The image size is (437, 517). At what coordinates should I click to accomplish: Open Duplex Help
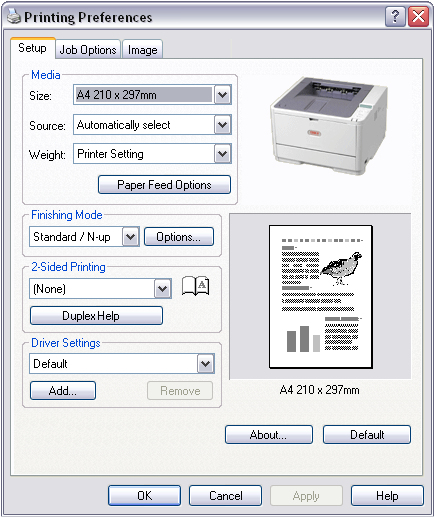(96, 316)
